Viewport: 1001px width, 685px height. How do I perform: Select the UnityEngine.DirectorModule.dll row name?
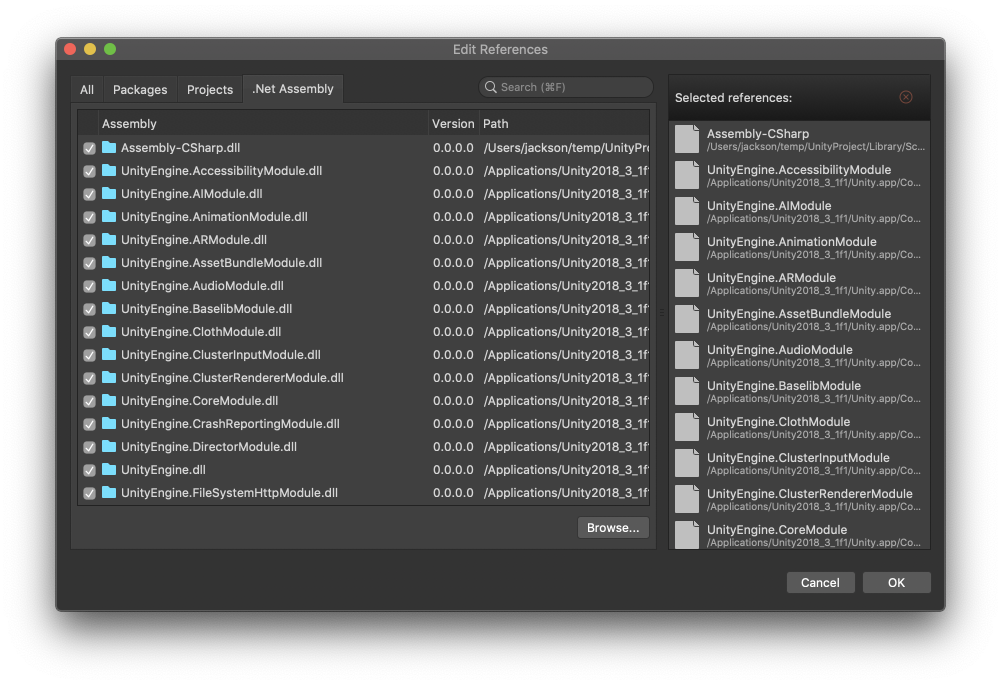(x=209, y=446)
